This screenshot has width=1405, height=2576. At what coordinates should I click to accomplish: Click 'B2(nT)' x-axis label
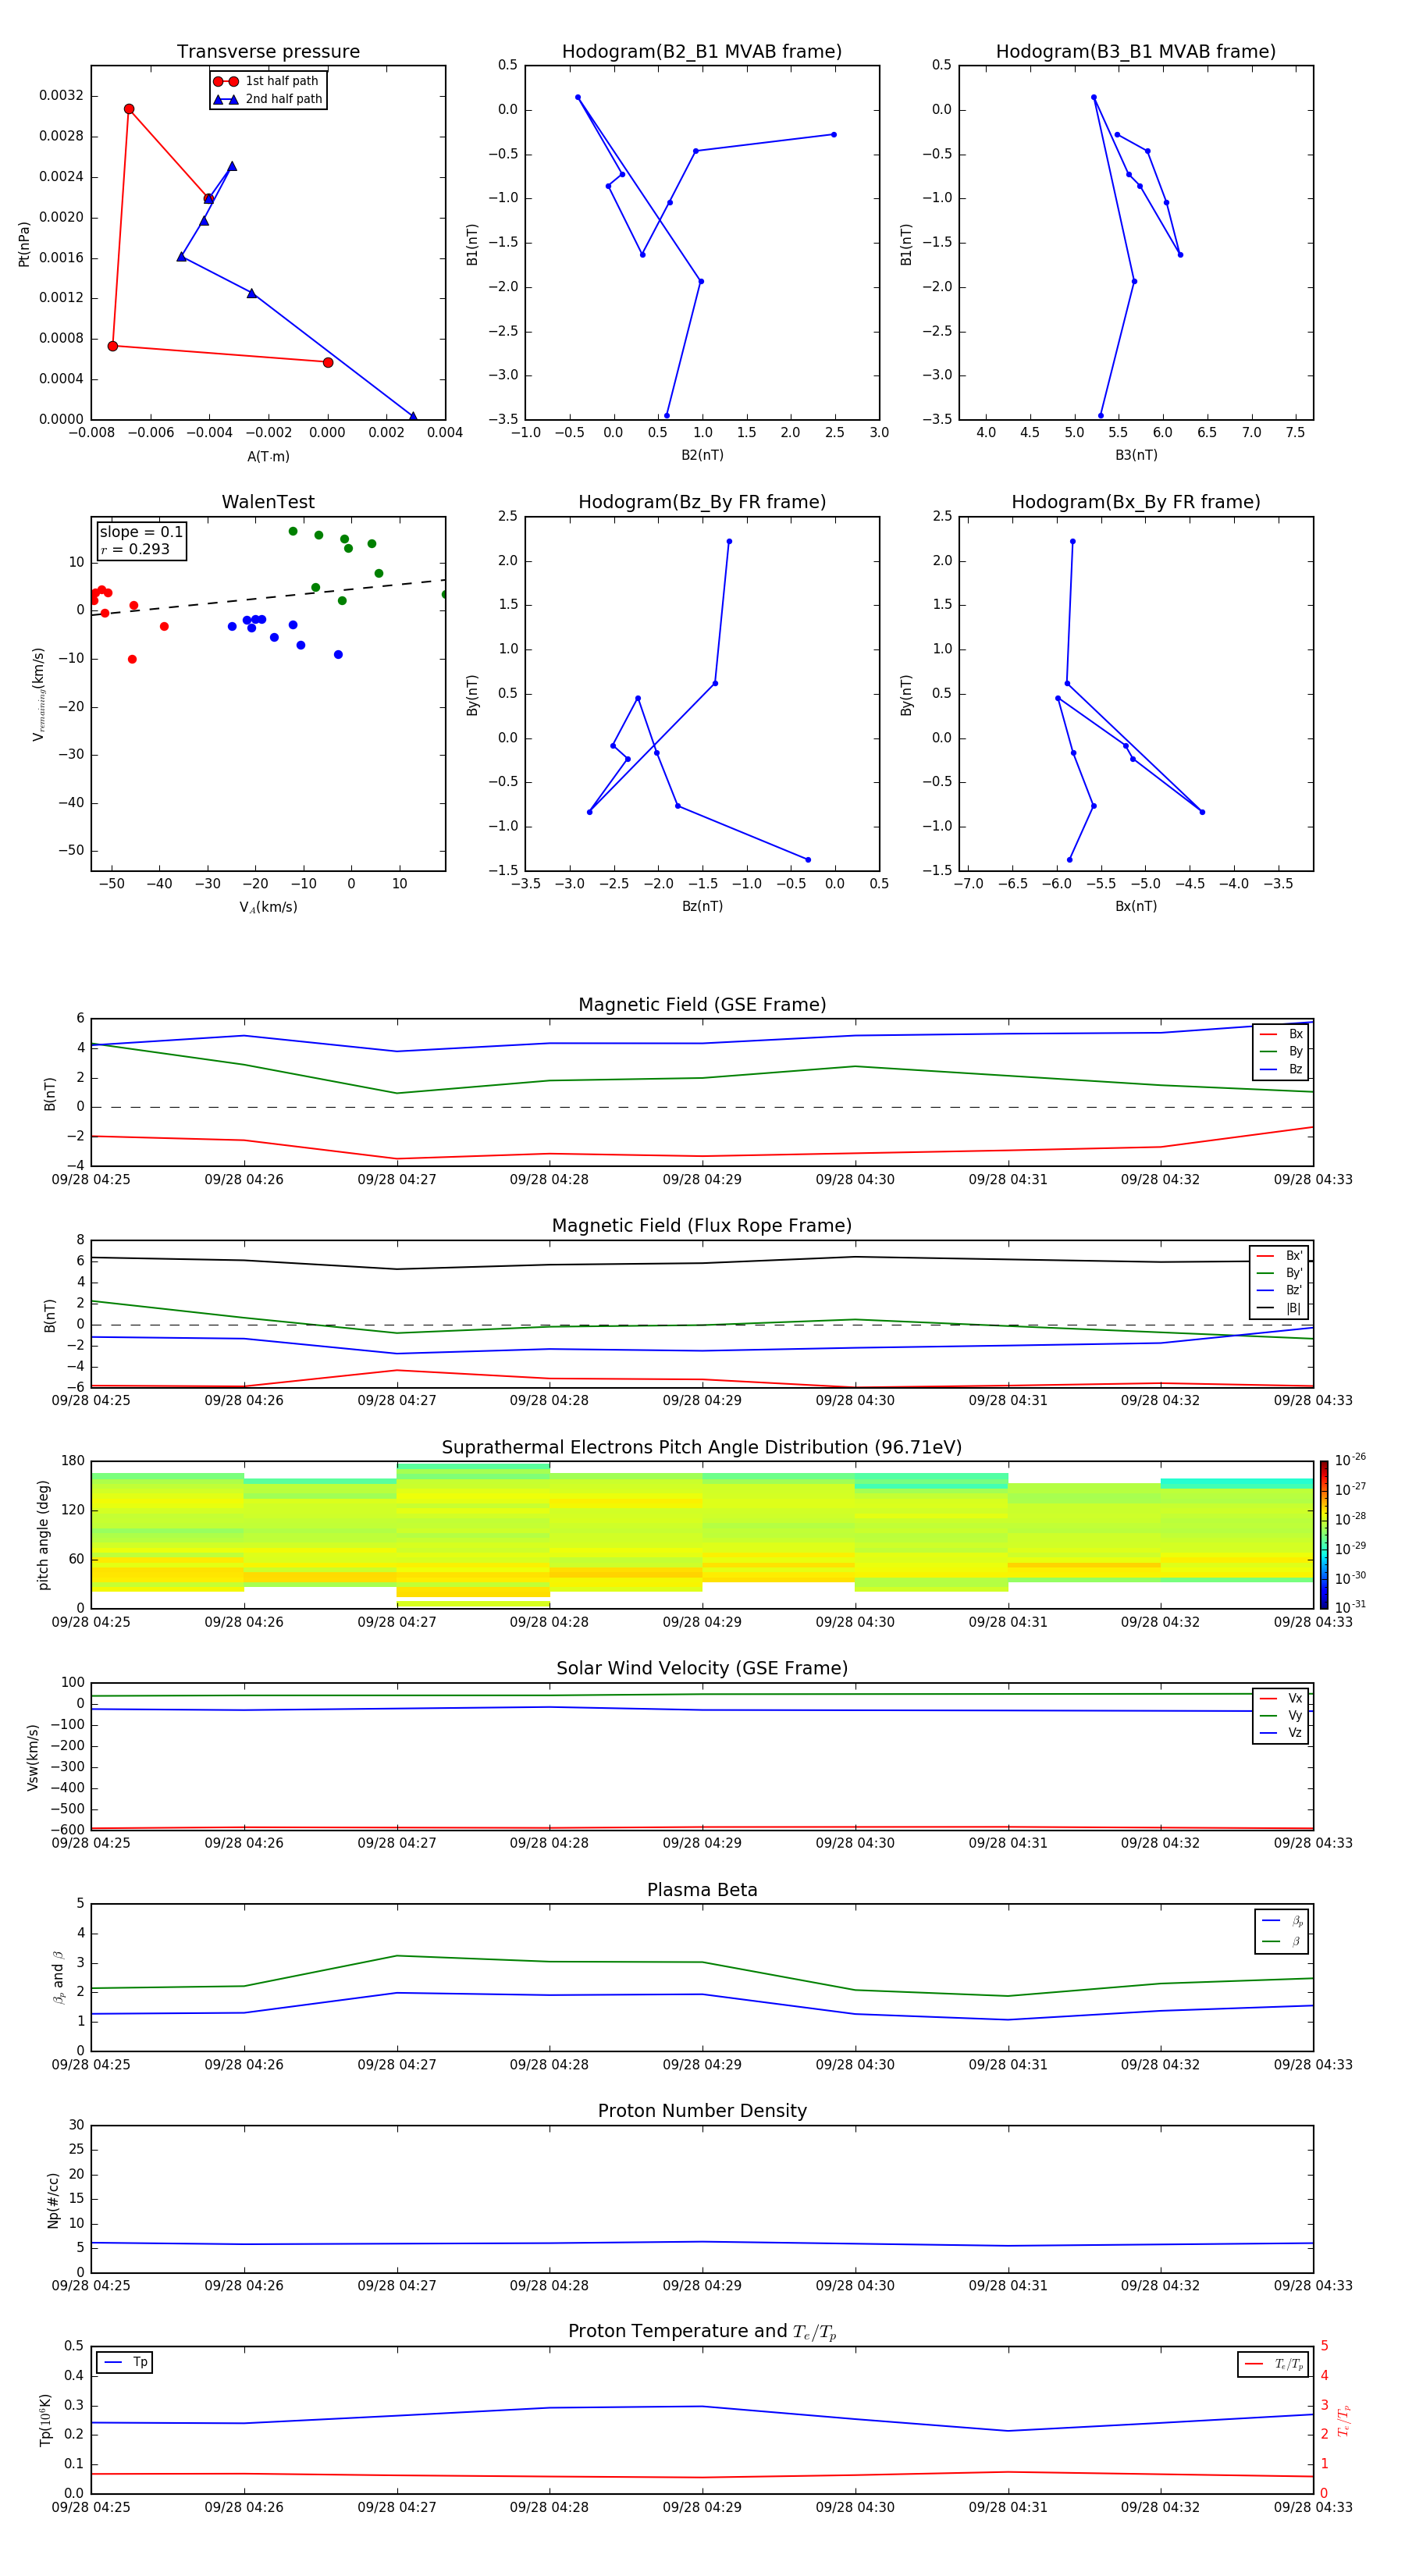pos(702,455)
